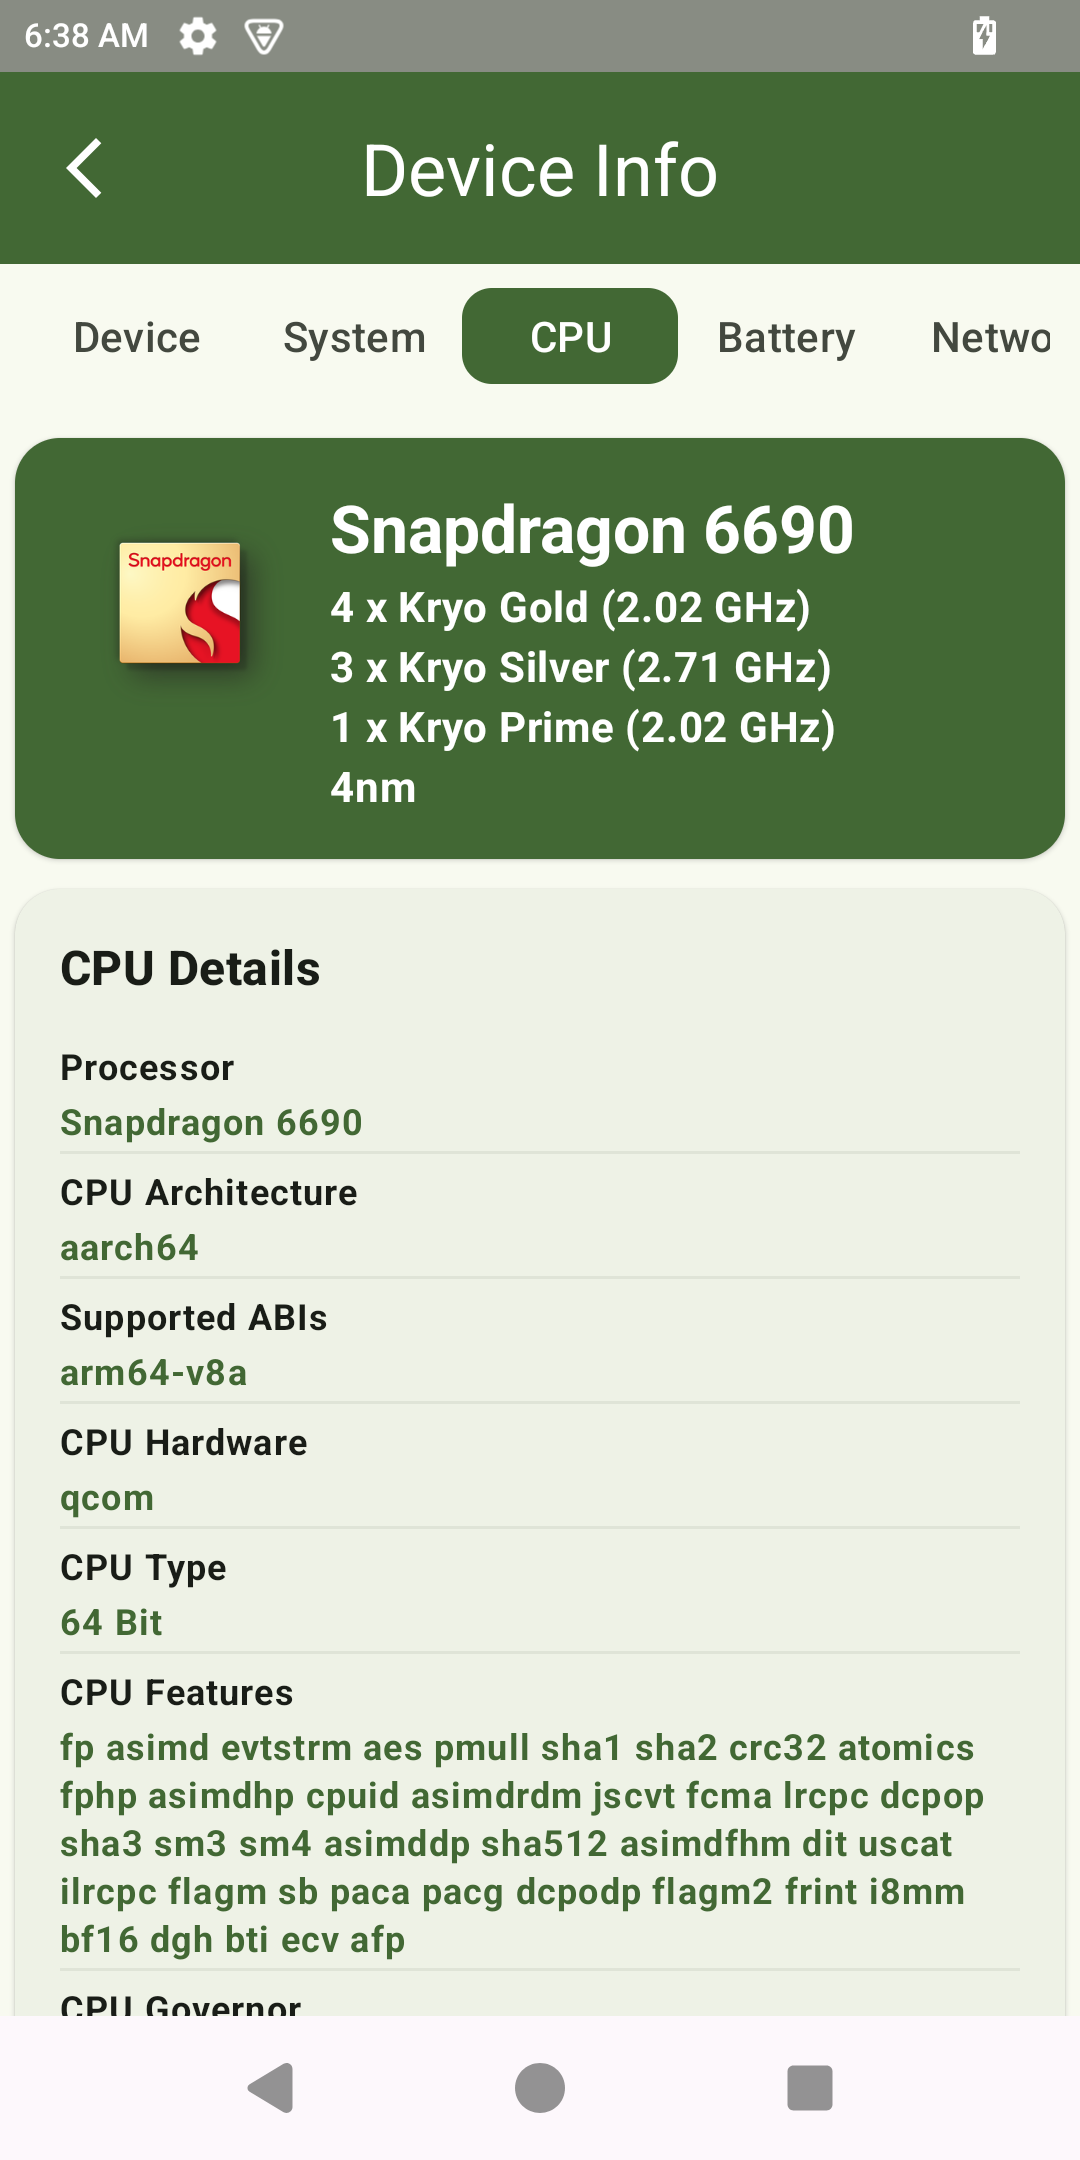This screenshot has height=2160, width=1080.
Task: Tap the back arrow in header
Action: click(85, 169)
